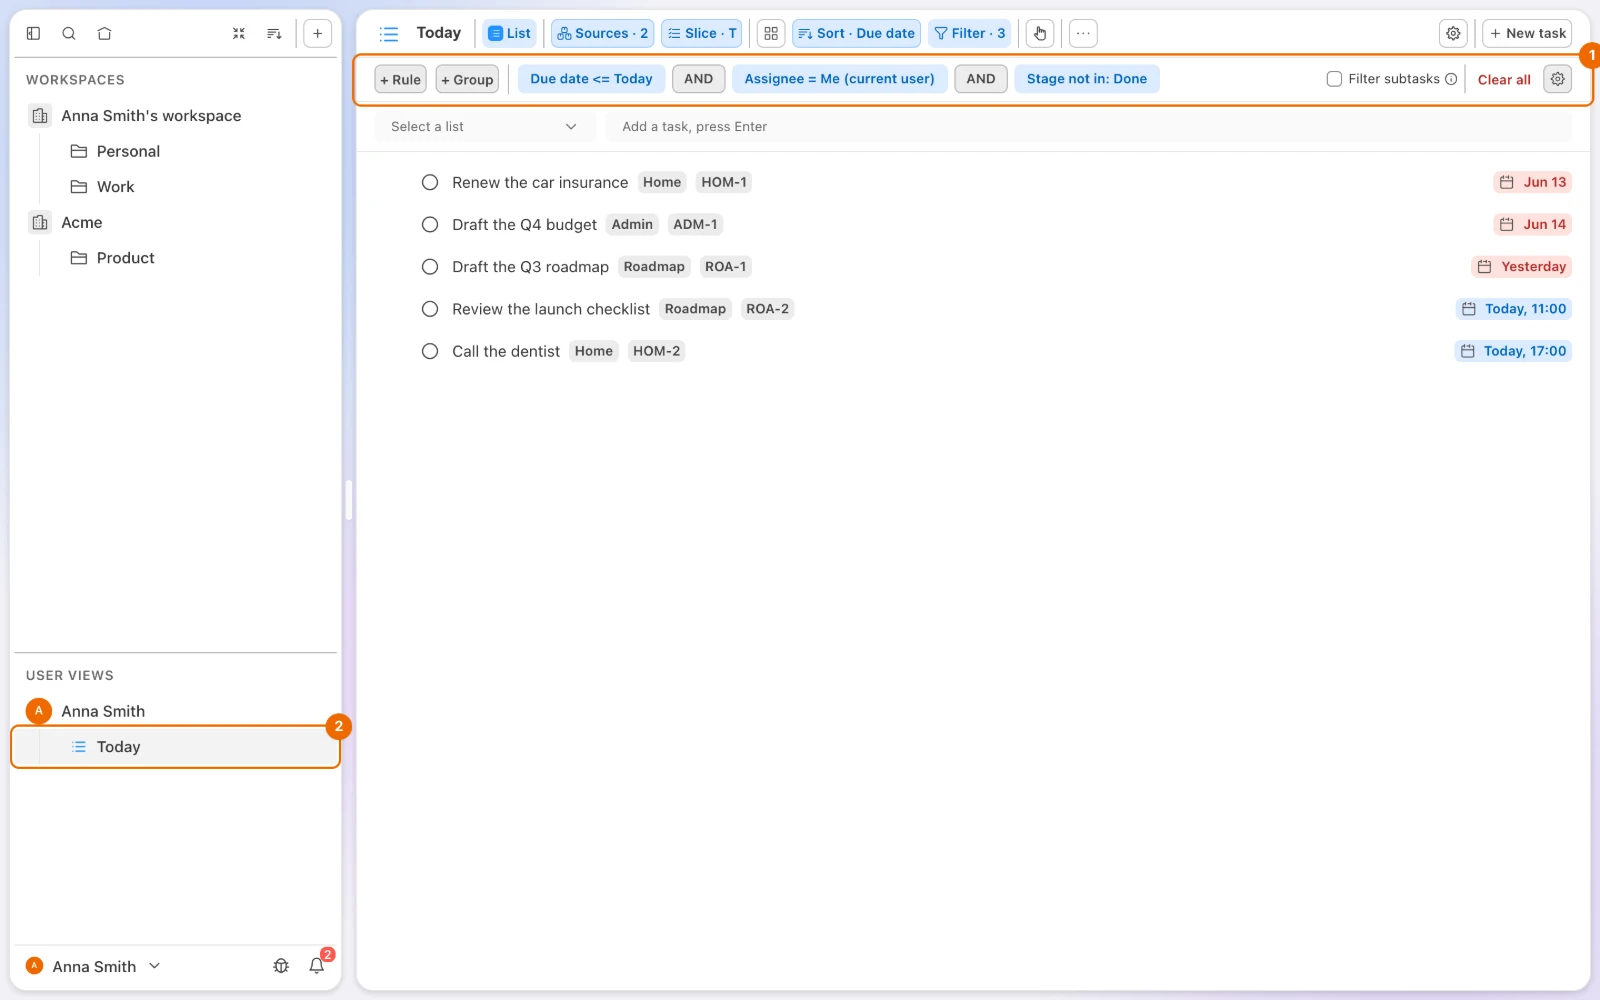Go to the home icon
This screenshot has height=1000, width=1600.
tap(104, 33)
